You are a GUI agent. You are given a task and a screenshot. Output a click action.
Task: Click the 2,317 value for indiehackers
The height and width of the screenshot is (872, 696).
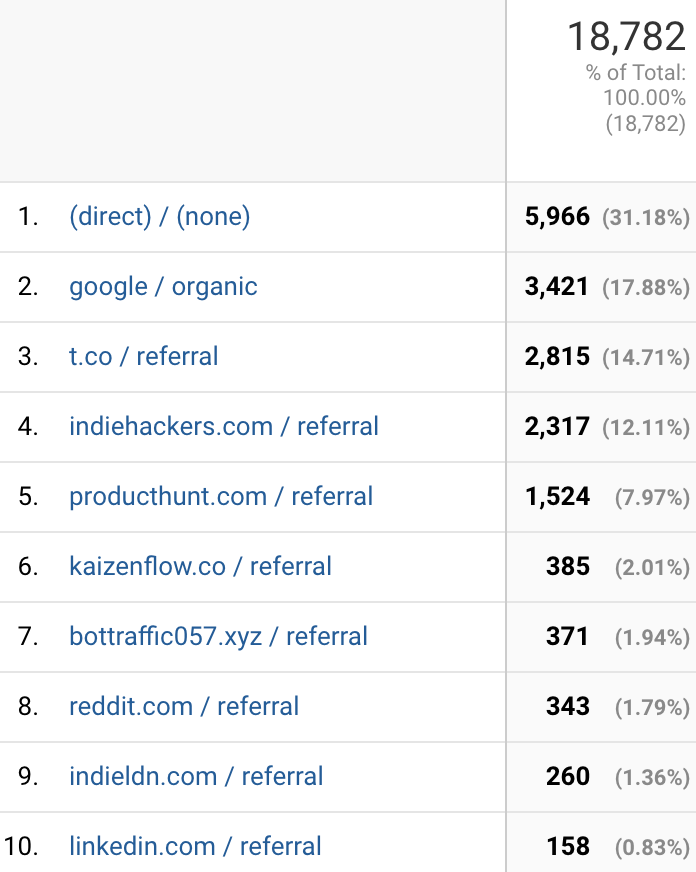557,427
